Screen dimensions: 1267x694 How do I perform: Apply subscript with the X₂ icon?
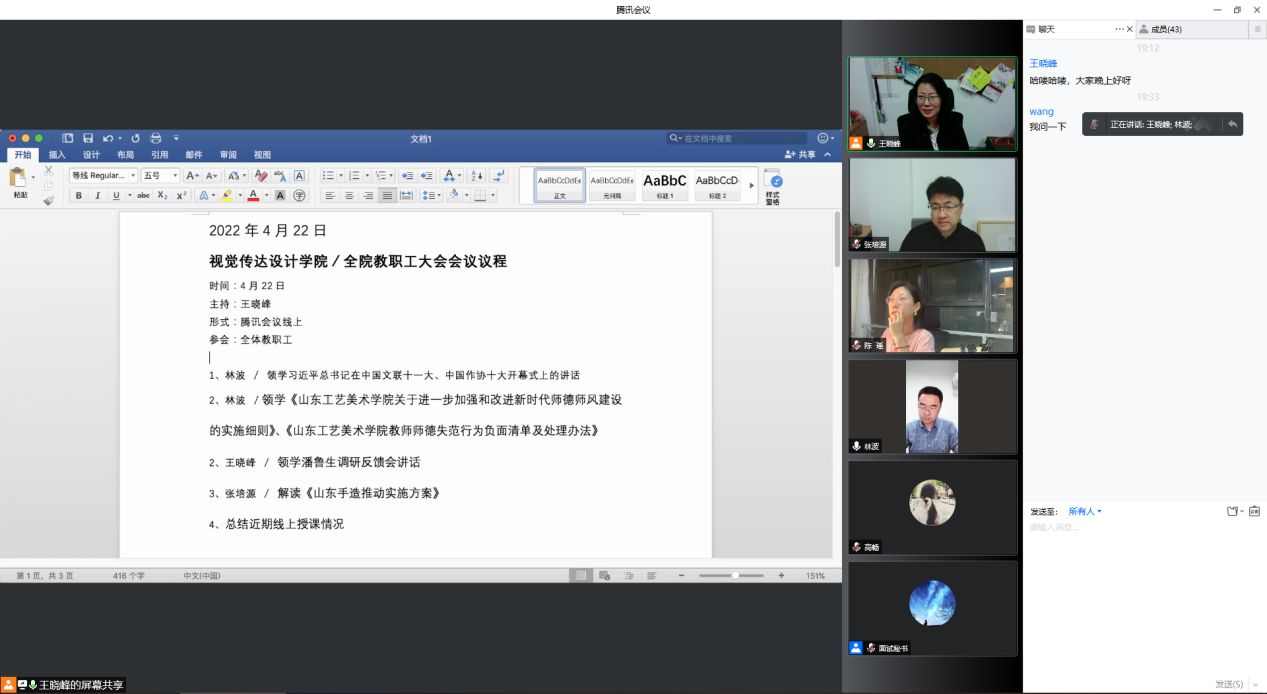pyautogui.click(x=163, y=196)
